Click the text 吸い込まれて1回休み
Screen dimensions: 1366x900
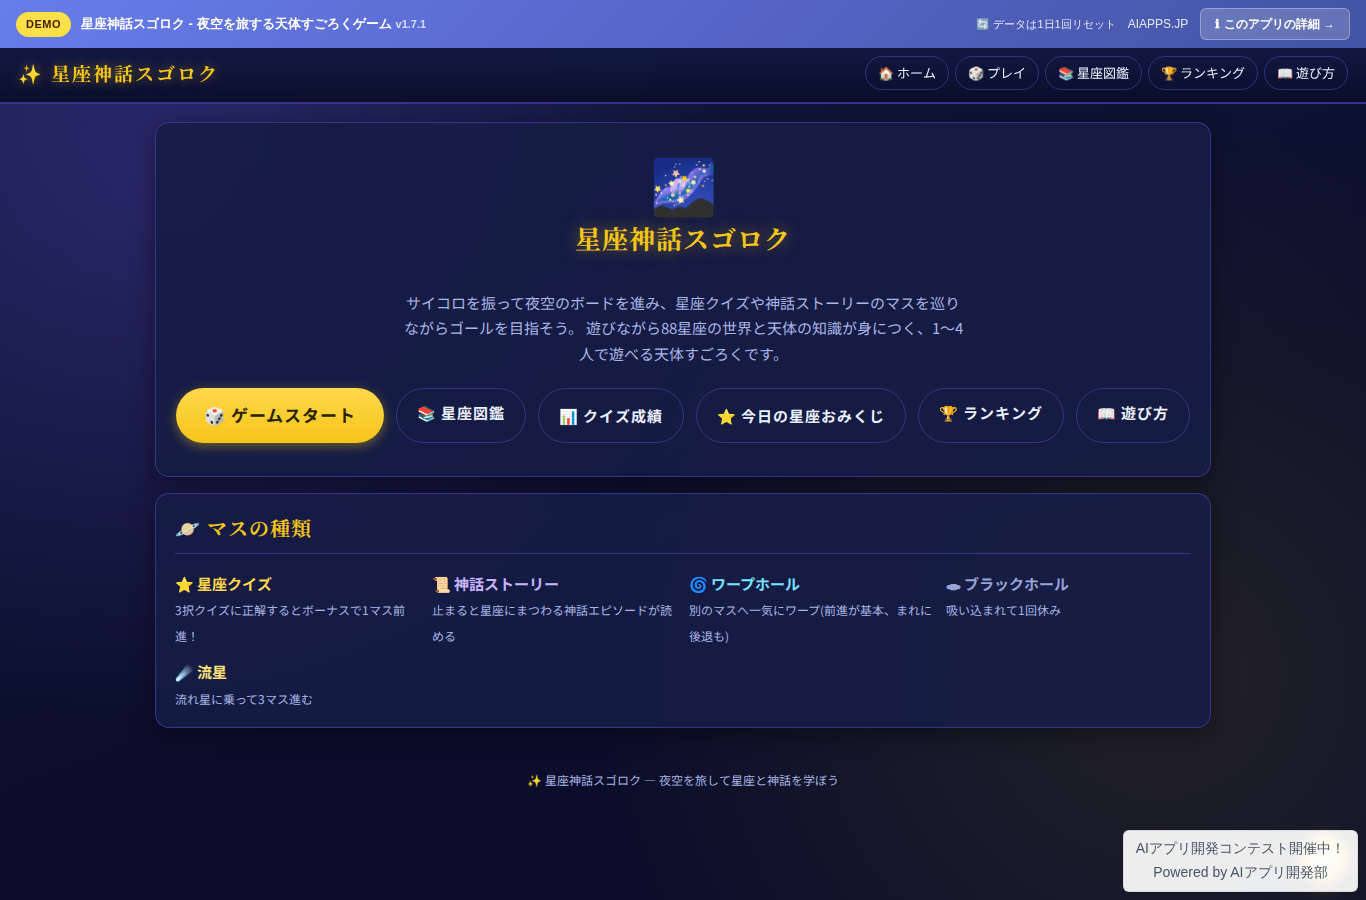click(x=1003, y=611)
